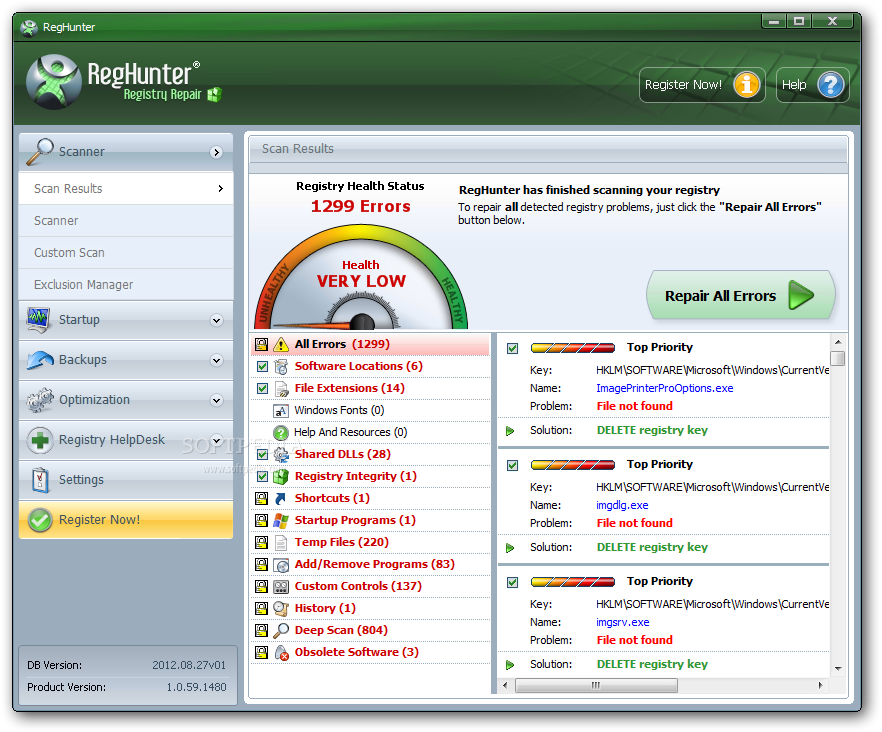Click the vertical scrollbar down arrow
Image resolution: width=882 pixels, height=732 pixels.
click(838, 668)
